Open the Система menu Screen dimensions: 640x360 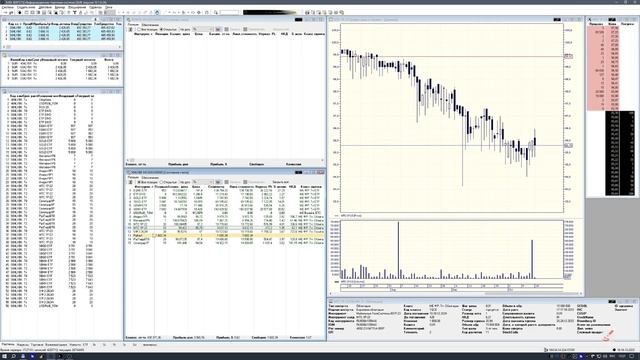(7, 7)
